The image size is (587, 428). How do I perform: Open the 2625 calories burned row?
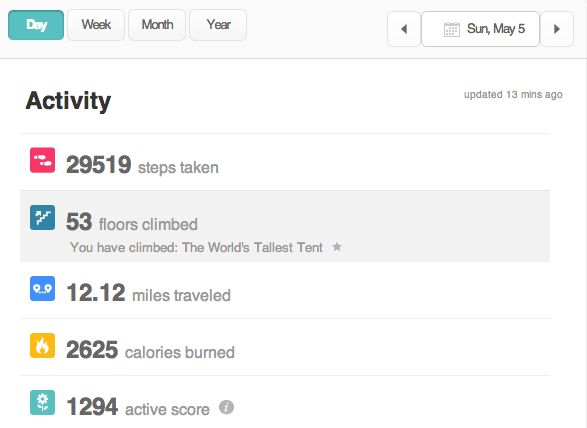tap(285, 347)
